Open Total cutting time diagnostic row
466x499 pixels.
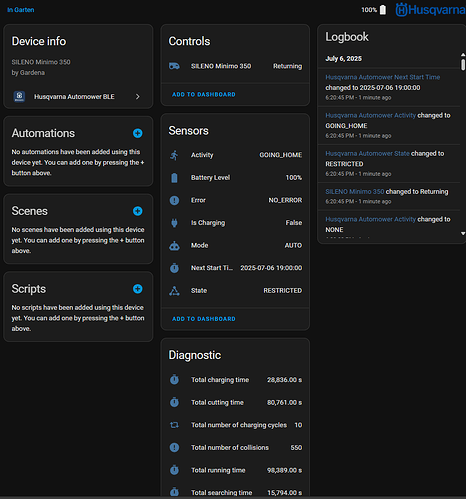[x=235, y=403]
